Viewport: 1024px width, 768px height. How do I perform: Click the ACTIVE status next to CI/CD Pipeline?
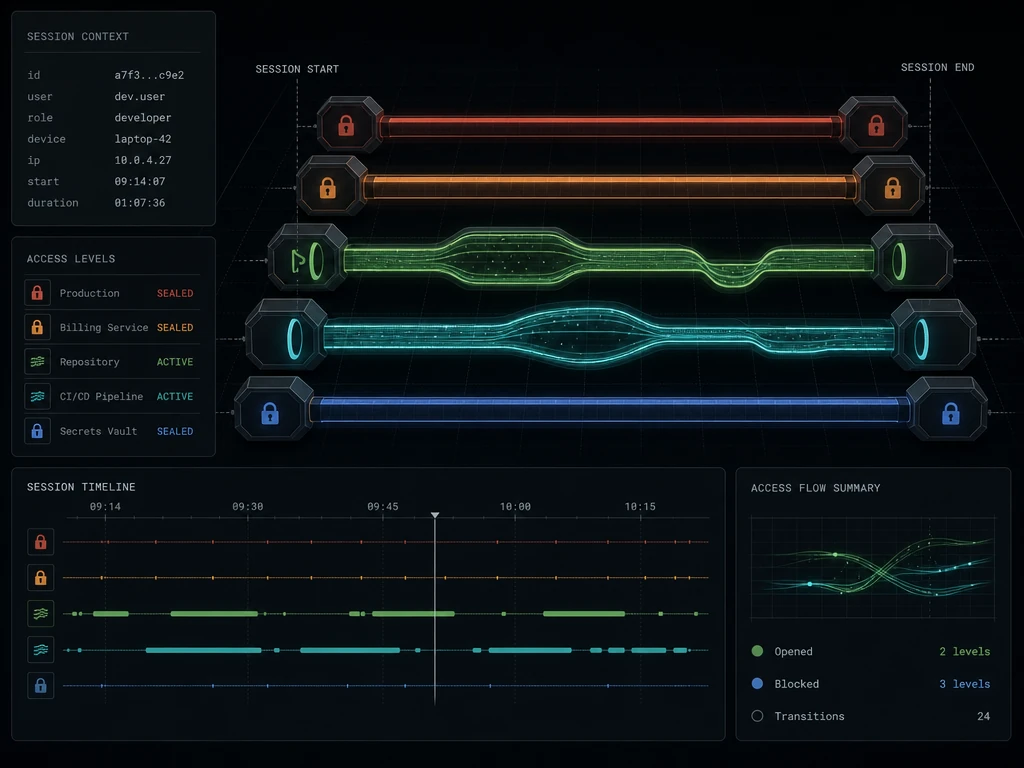(x=175, y=396)
